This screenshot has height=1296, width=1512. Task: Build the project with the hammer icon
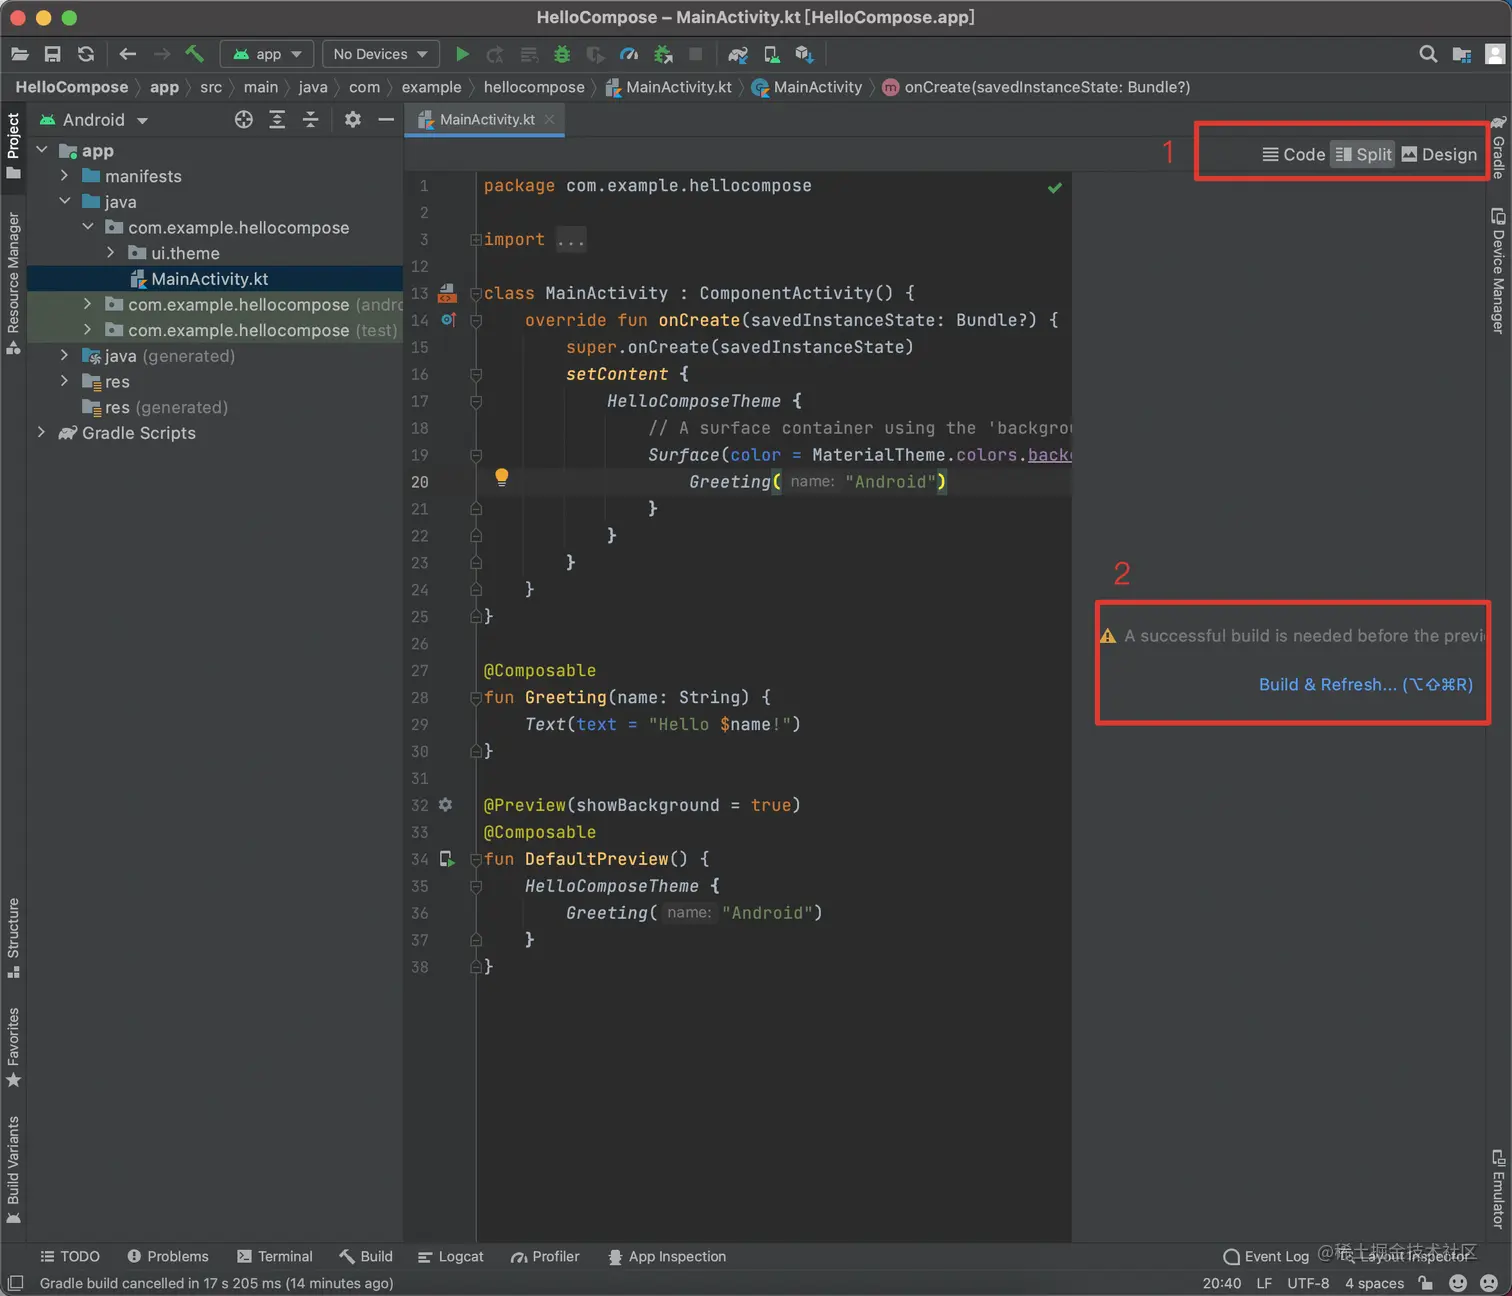195,54
